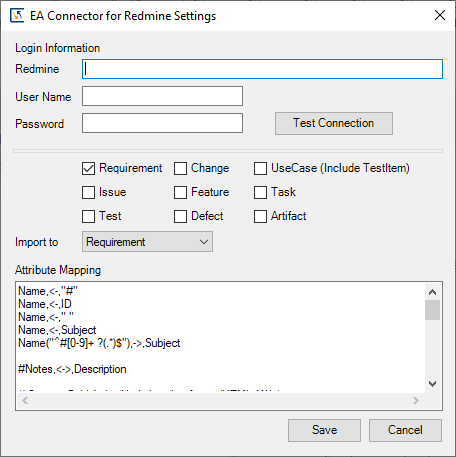Click the line 'Name,<-,Subject' in mapping
The image size is (456, 457).
[x=57, y=330]
